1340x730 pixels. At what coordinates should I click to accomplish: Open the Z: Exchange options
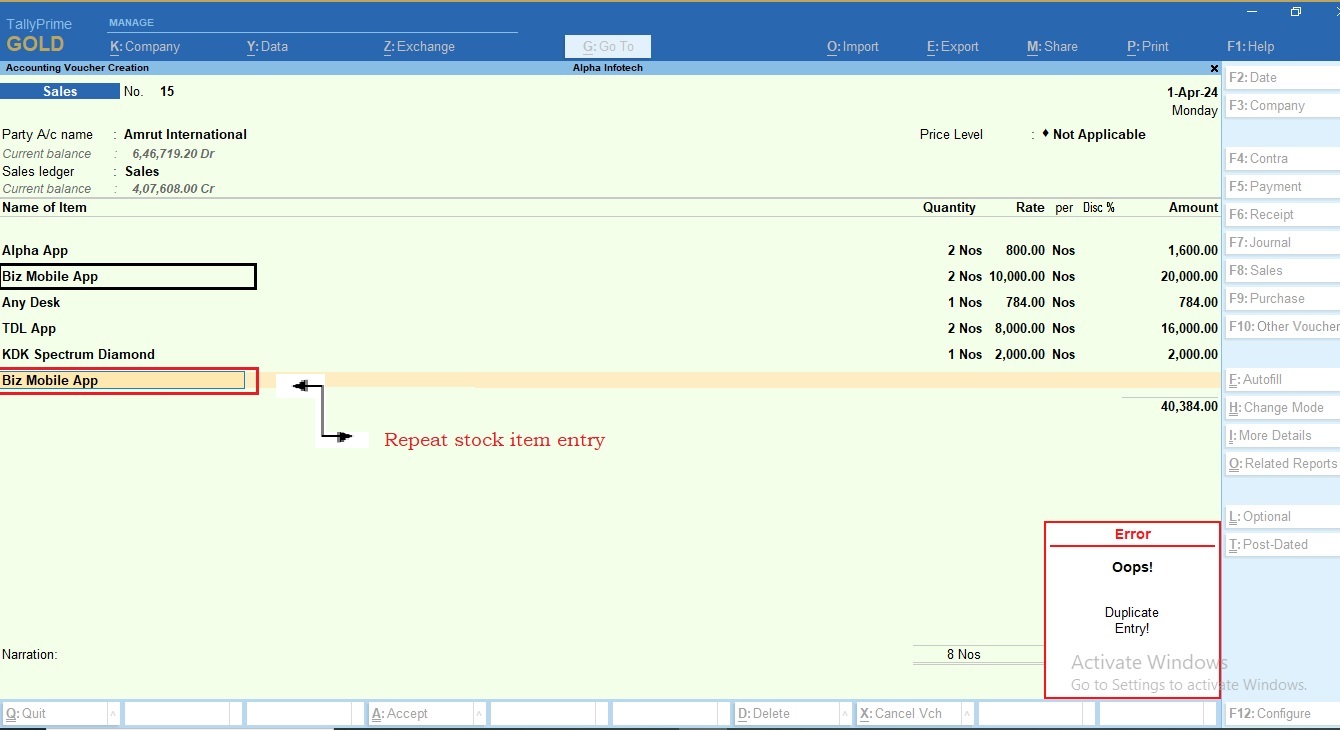pyautogui.click(x=418, y=46)
